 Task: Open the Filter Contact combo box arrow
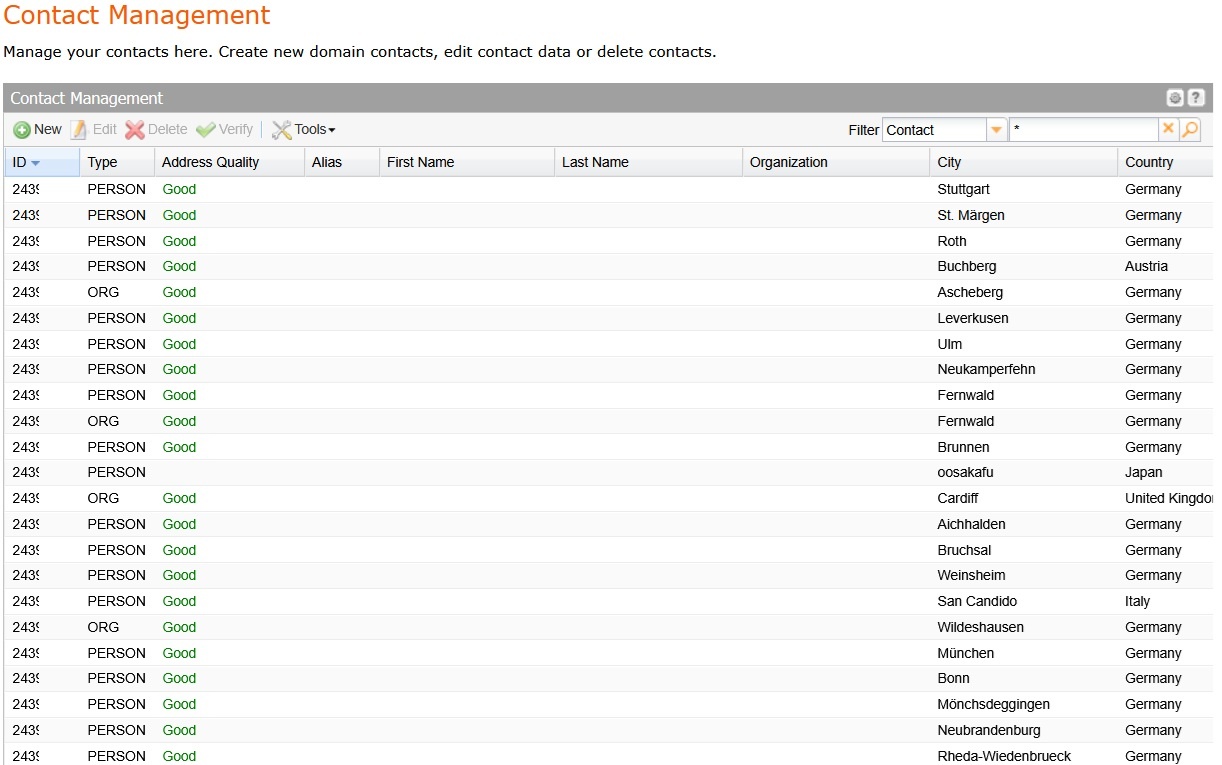click(x=997, y=130)
